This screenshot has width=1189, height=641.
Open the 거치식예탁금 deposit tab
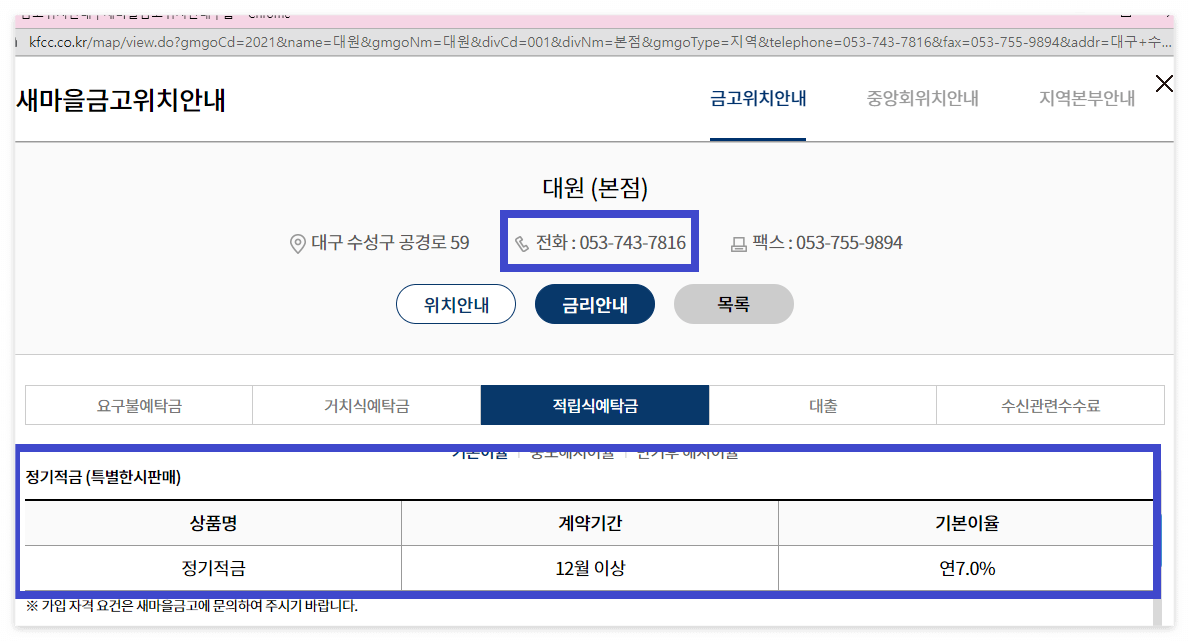coord(366,404)
